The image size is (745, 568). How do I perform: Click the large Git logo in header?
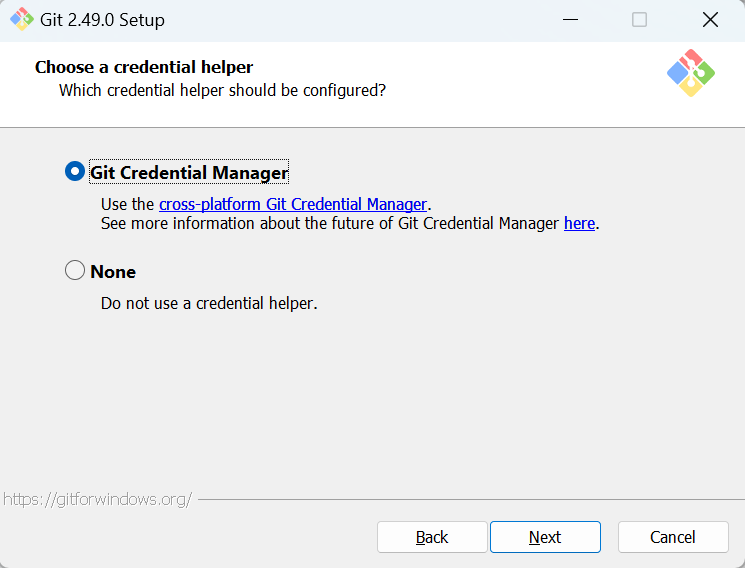point(691,73)
